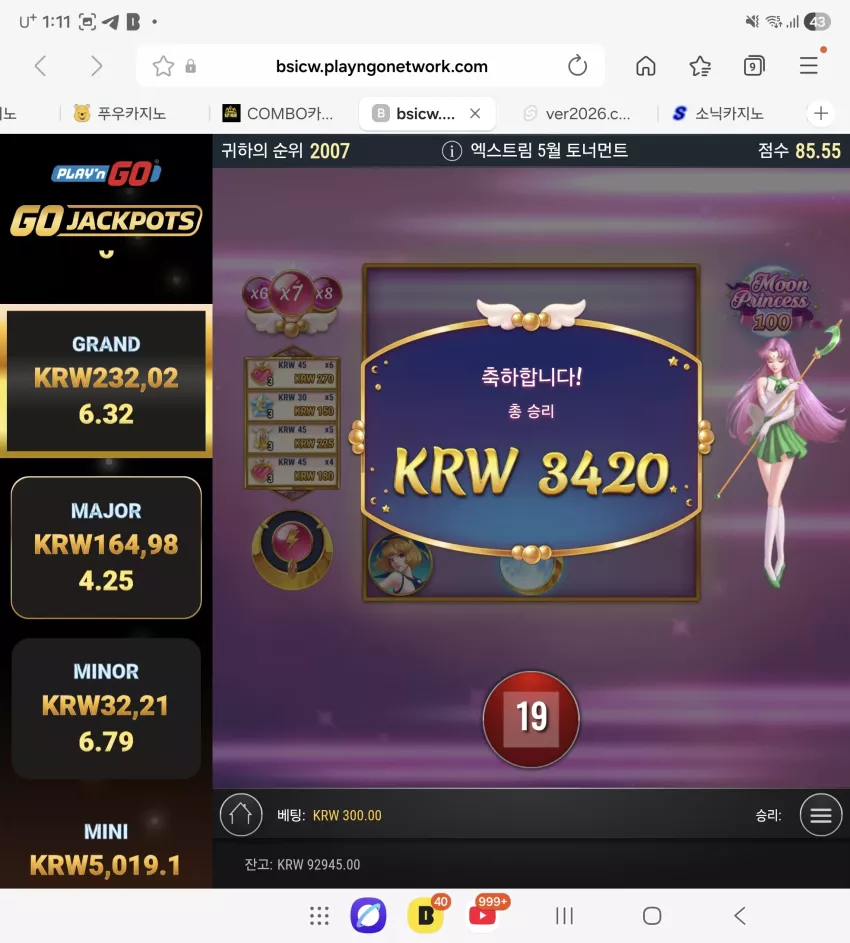
Task: Click your rank 귀하의 순위 2007
Action: coord(285,150)
